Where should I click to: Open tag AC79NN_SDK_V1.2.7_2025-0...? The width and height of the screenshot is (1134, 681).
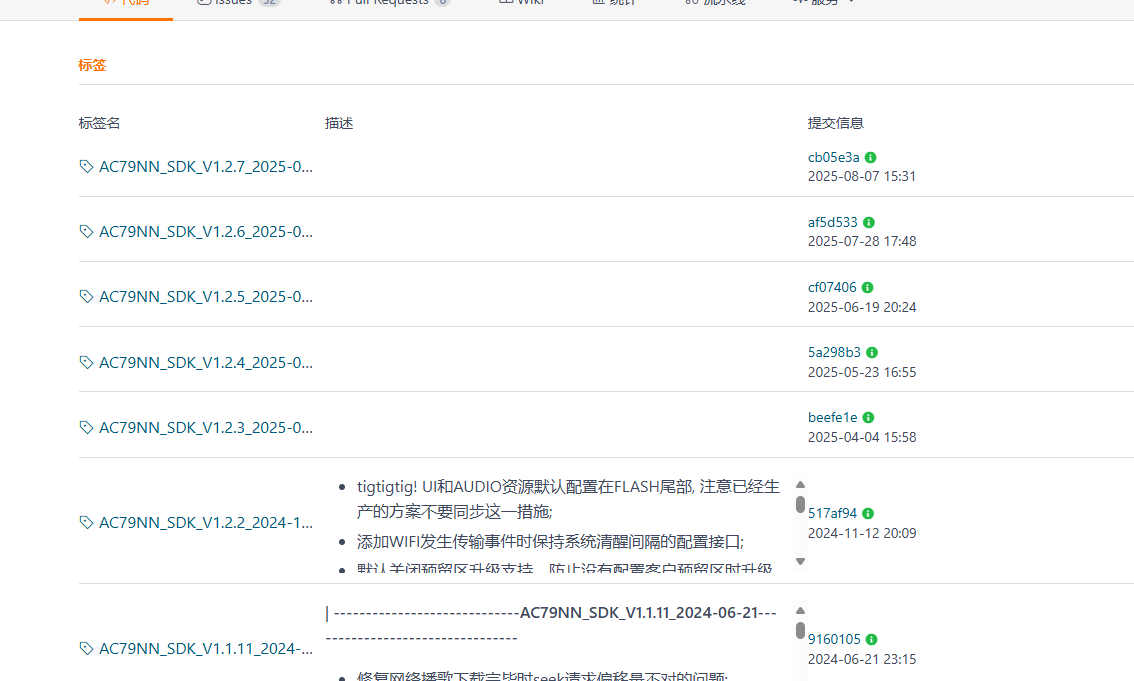205,166
